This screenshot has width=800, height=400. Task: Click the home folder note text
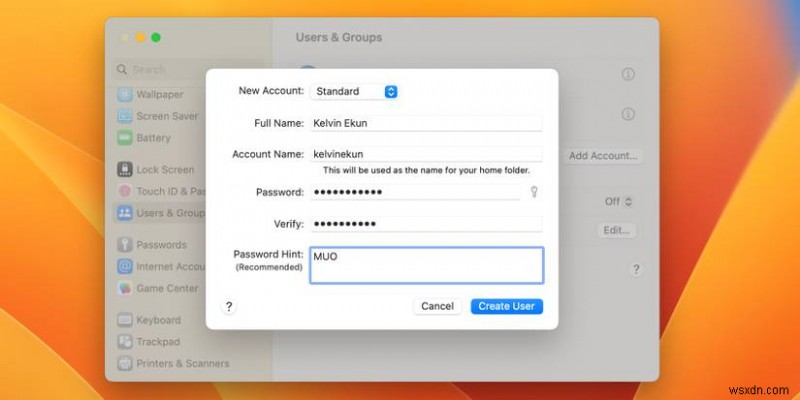pos(427,170)
